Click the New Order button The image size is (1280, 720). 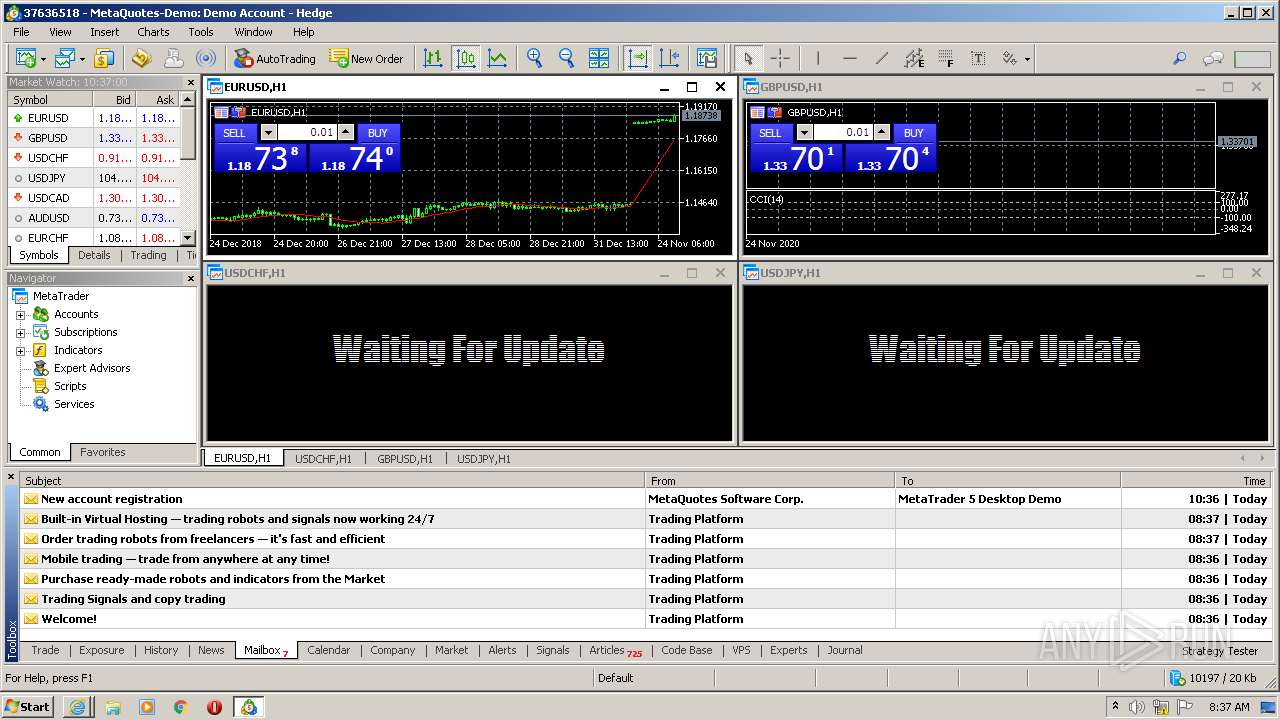click(366, 58)
